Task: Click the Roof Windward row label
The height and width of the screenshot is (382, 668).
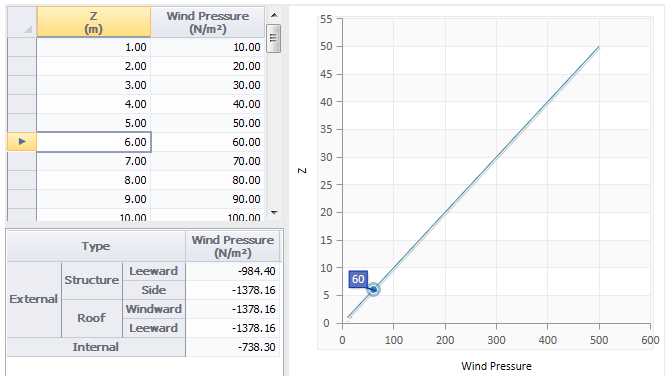Action: (154, 309)
